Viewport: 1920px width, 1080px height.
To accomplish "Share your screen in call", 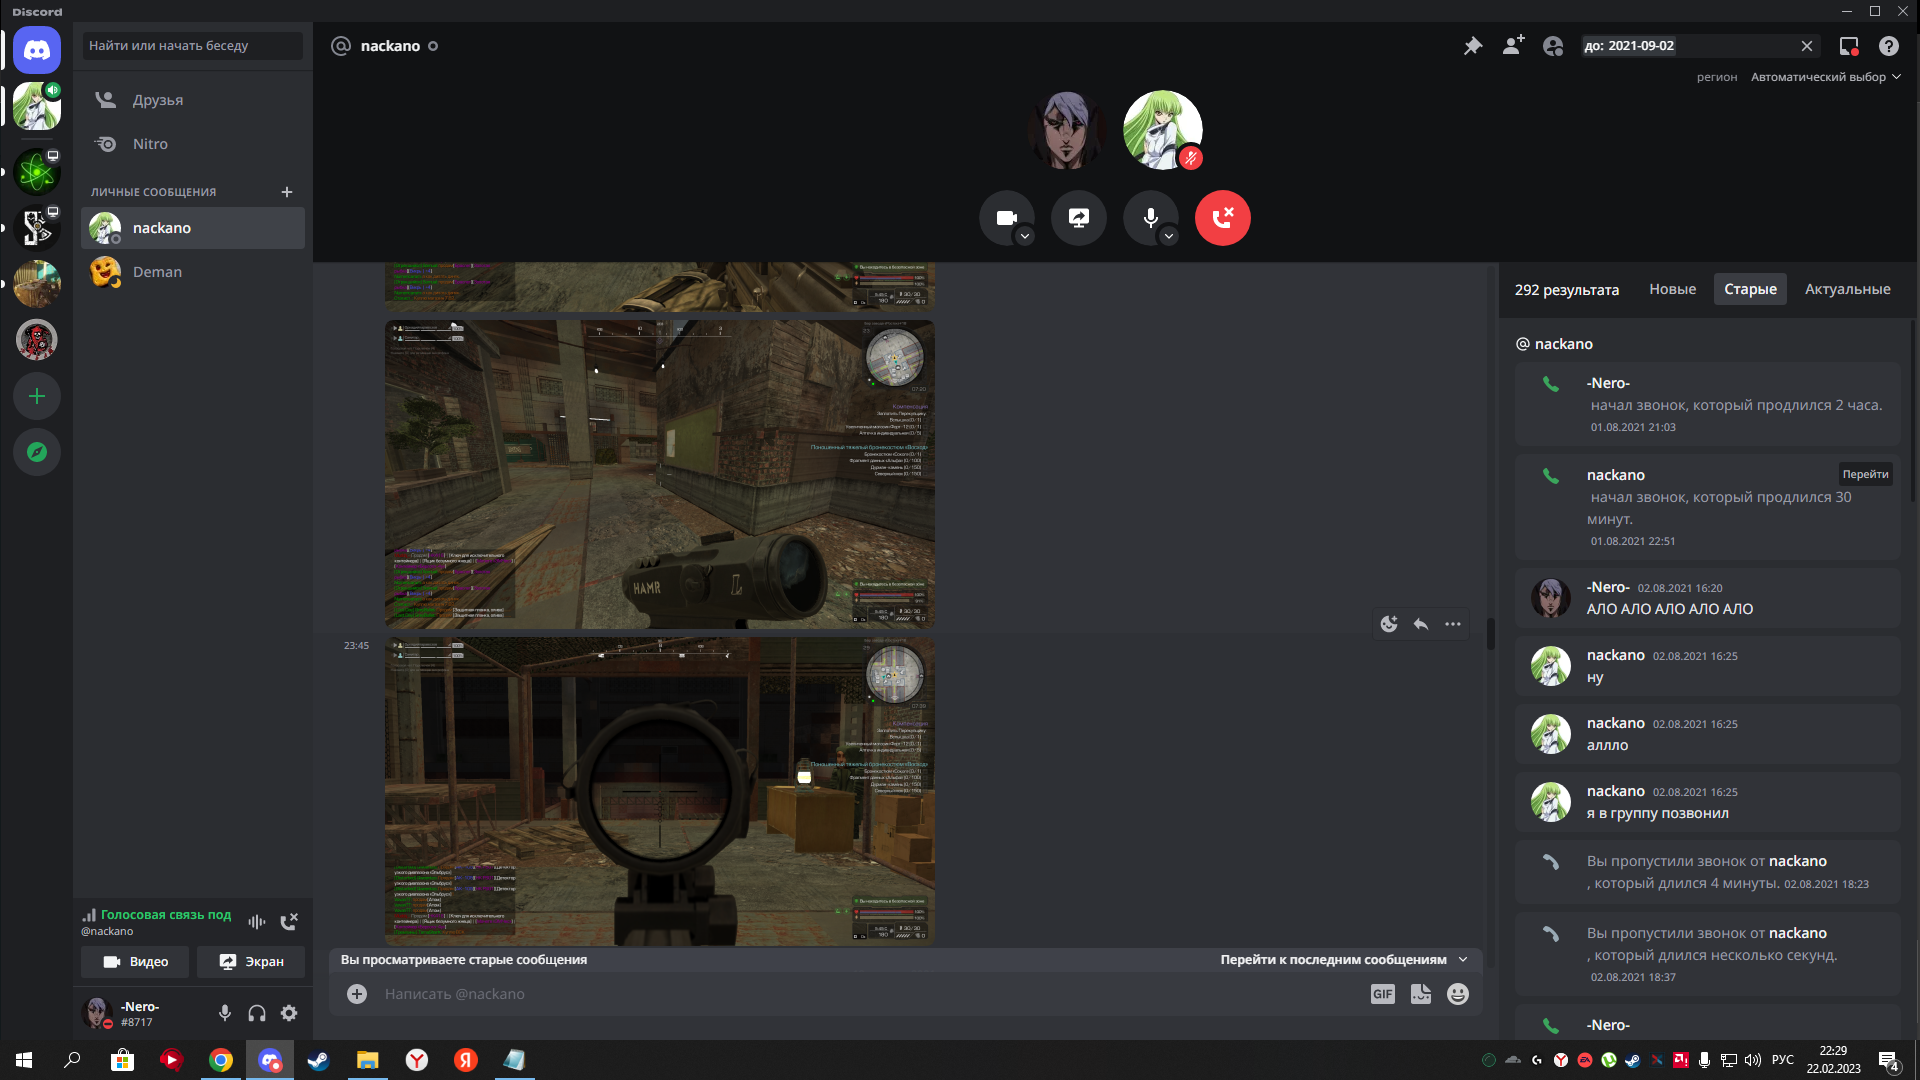I will click(x=1079, y=218).
